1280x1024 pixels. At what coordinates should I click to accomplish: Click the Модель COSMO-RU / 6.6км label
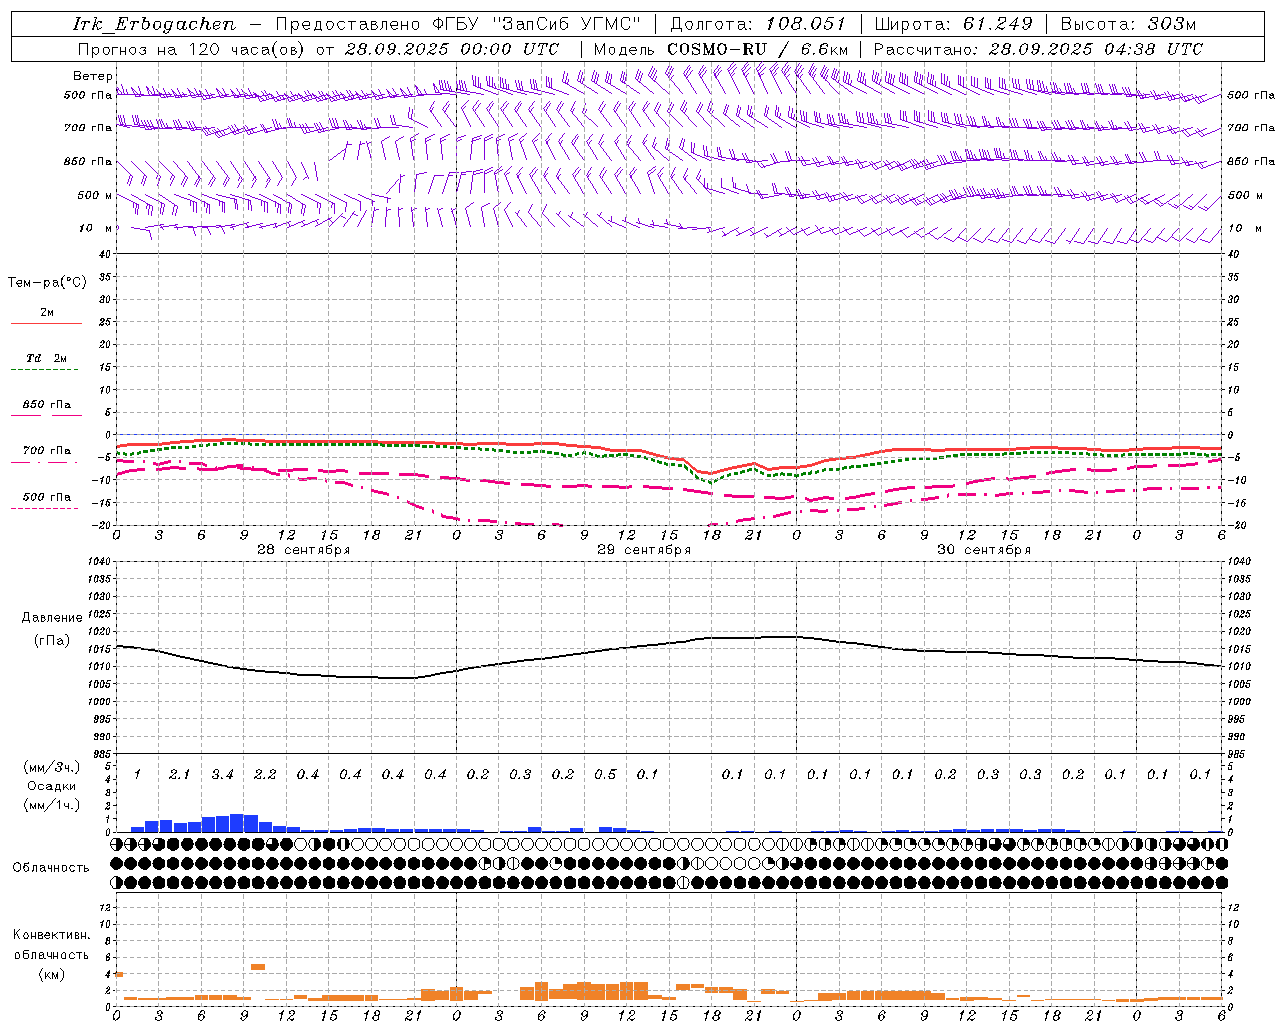(721, 49)
